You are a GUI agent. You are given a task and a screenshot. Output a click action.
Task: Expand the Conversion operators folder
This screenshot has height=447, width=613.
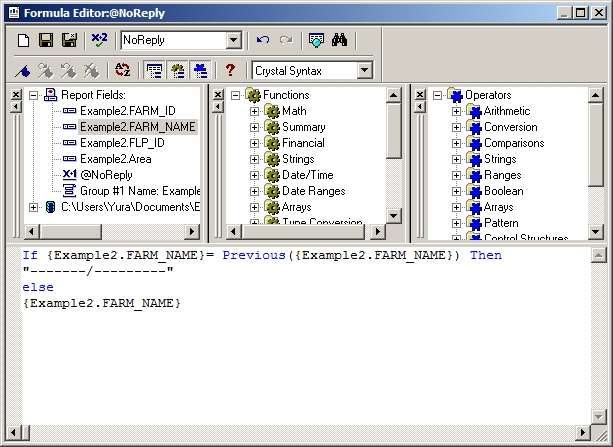click(x=456, y=127)
